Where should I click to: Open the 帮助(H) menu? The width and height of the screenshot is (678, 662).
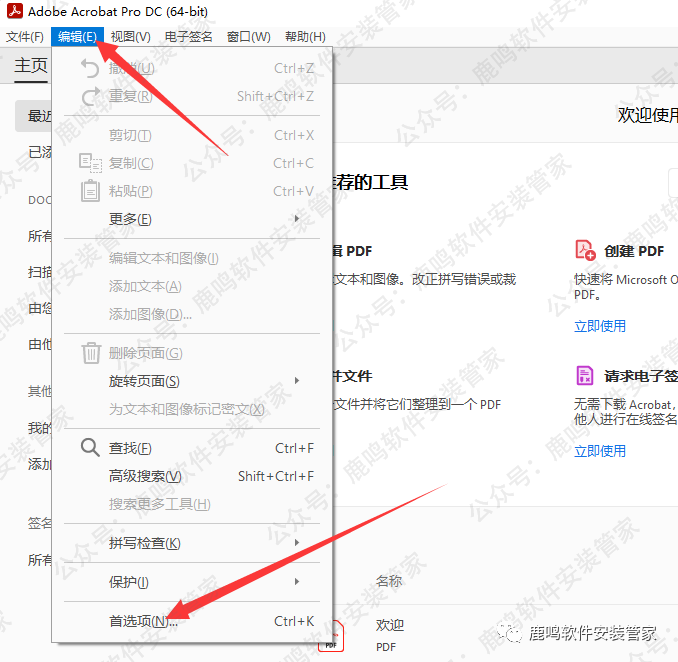coord(304,37)
